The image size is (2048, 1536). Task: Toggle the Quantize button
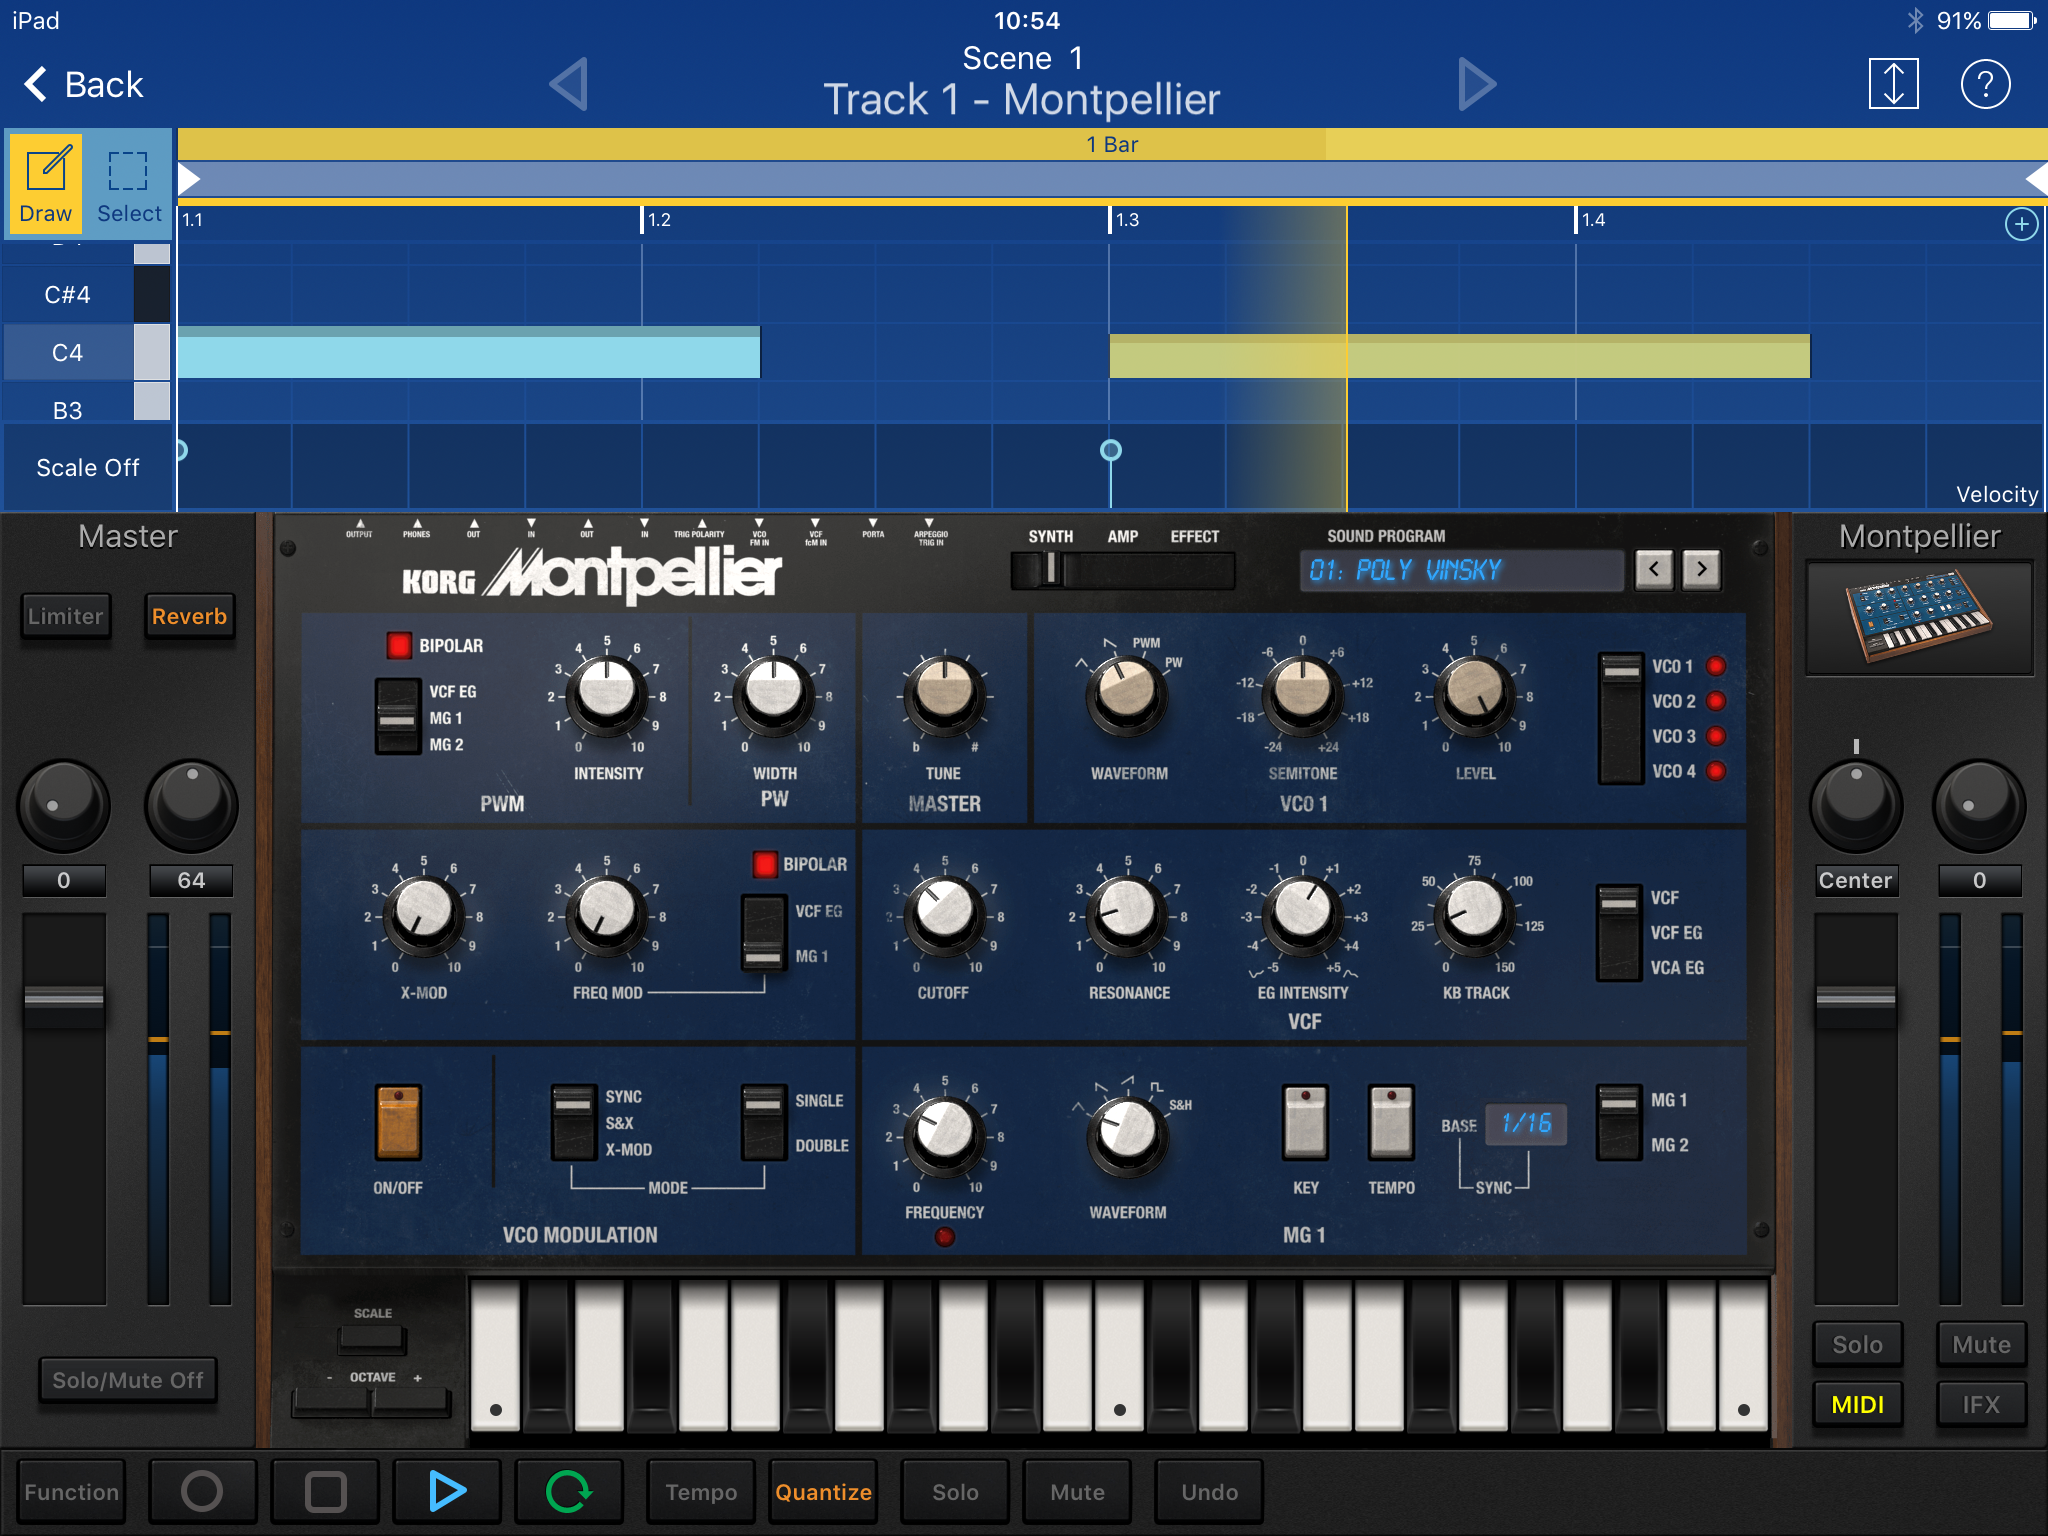pos(823,1491)
